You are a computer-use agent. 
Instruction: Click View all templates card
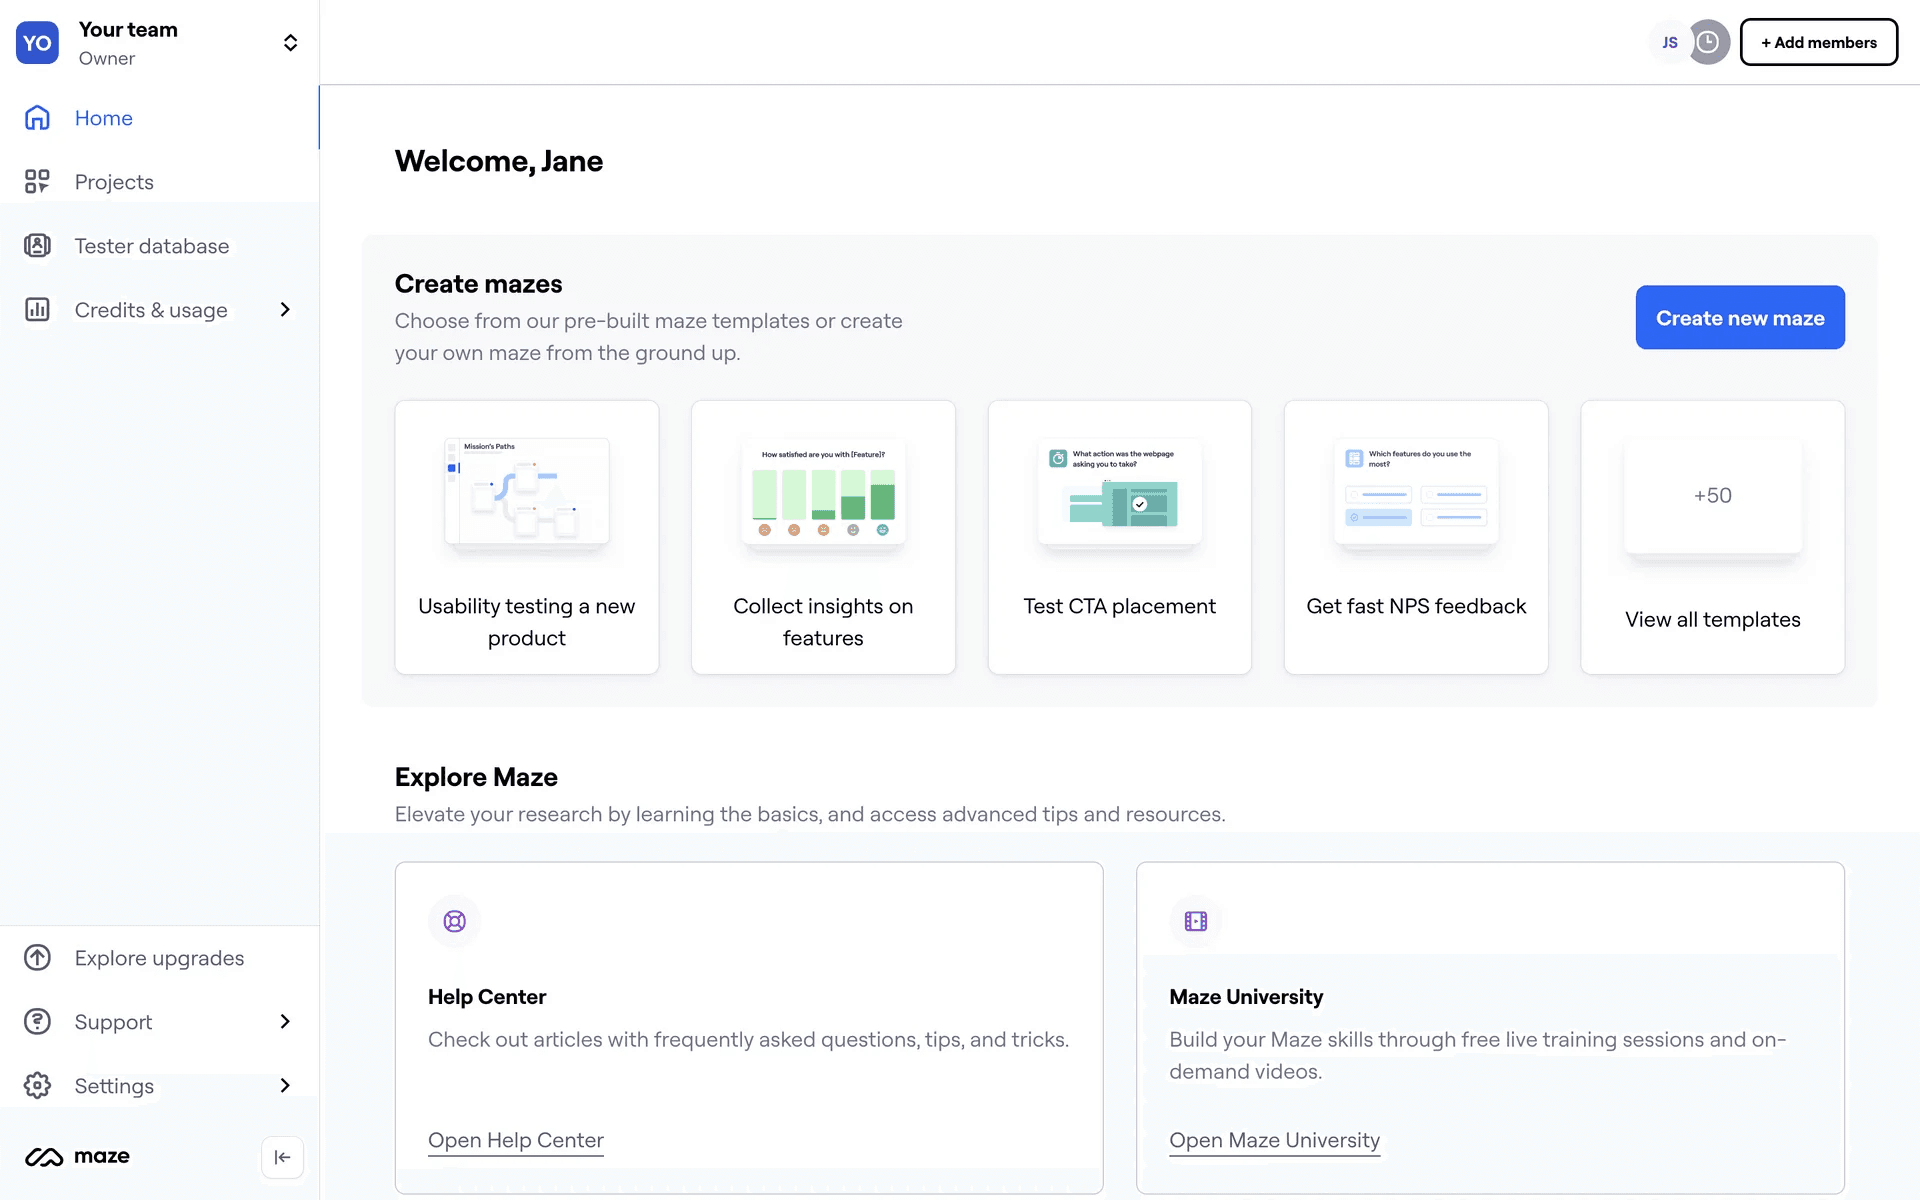point(1711,537)
